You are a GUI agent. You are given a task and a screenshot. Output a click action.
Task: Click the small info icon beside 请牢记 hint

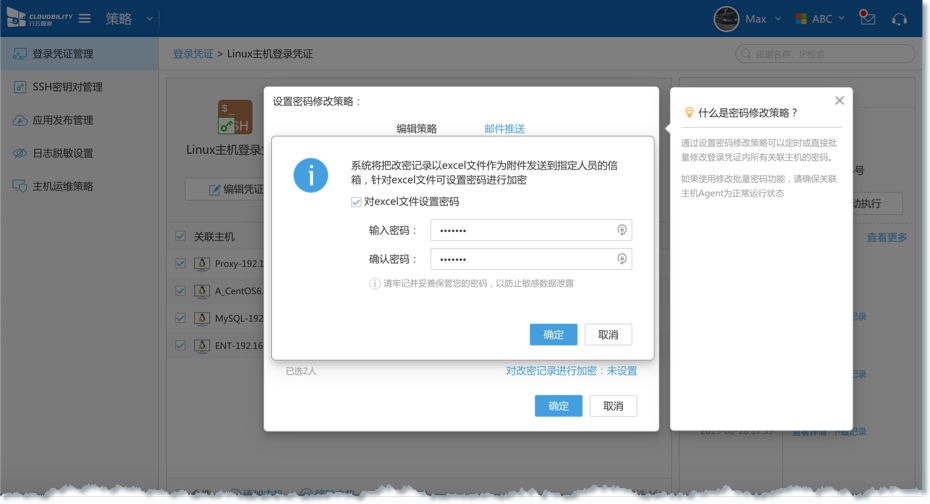coord(375,283)
